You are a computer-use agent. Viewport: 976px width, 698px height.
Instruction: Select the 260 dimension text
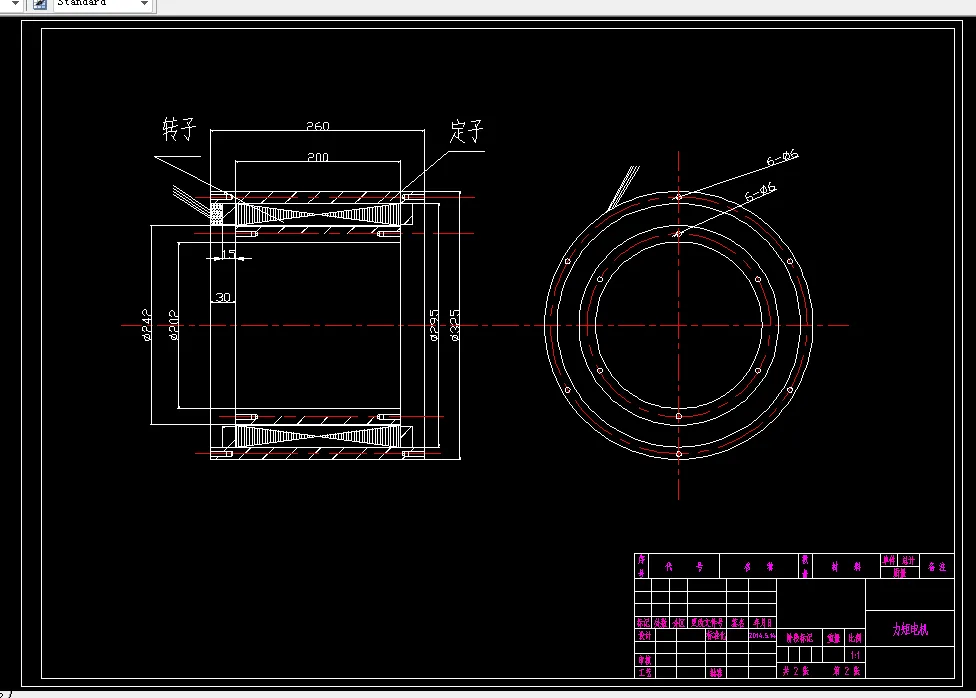317,126
